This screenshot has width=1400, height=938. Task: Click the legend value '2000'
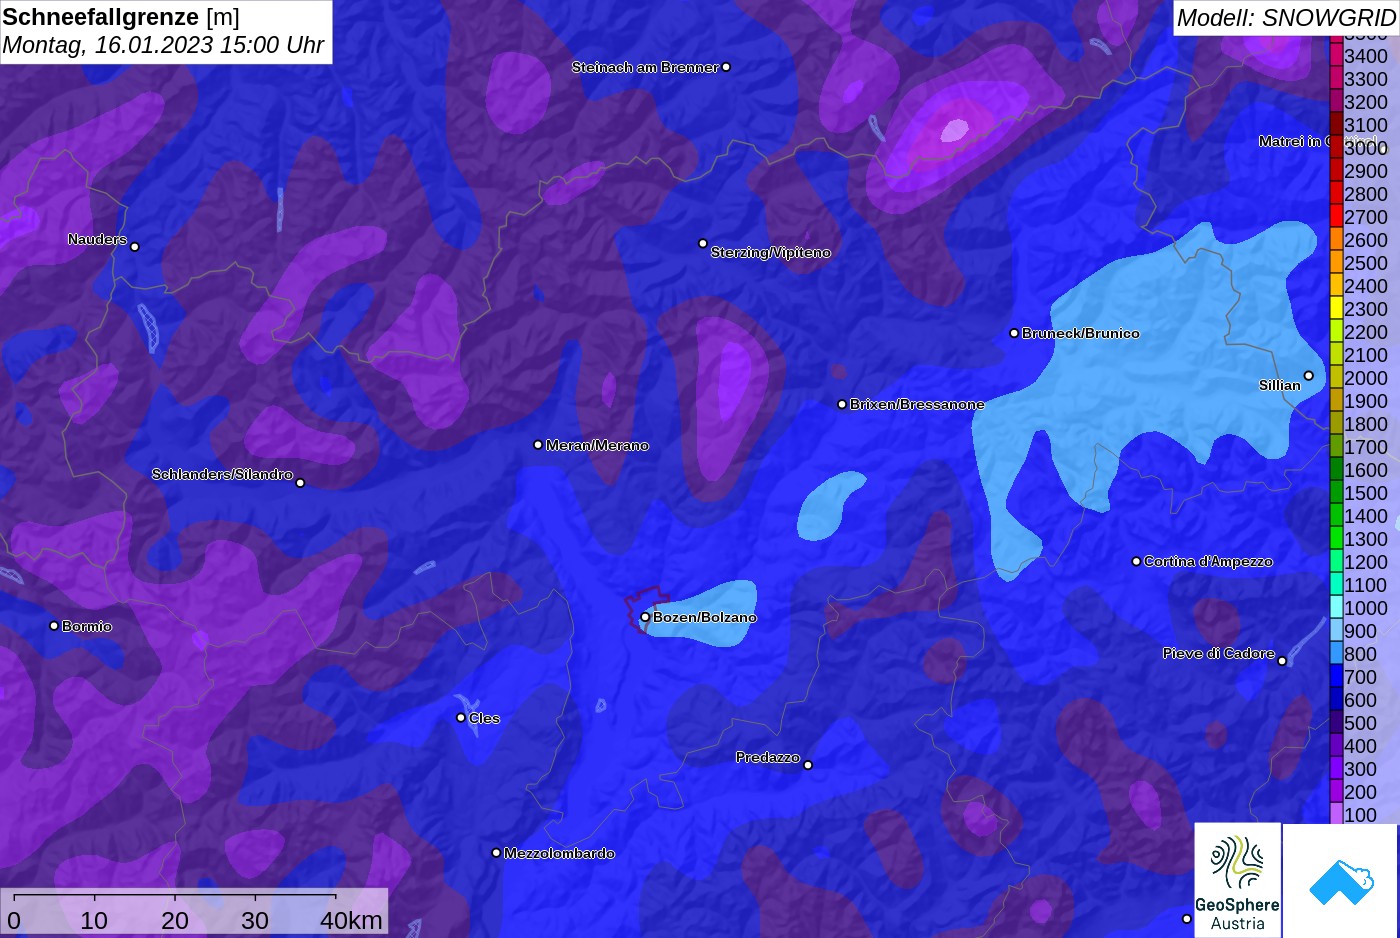[1366, 378]
